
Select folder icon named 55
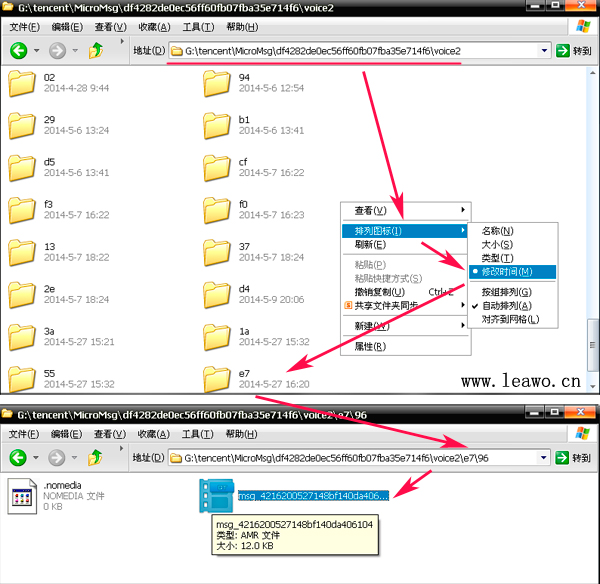click(22, 379)
